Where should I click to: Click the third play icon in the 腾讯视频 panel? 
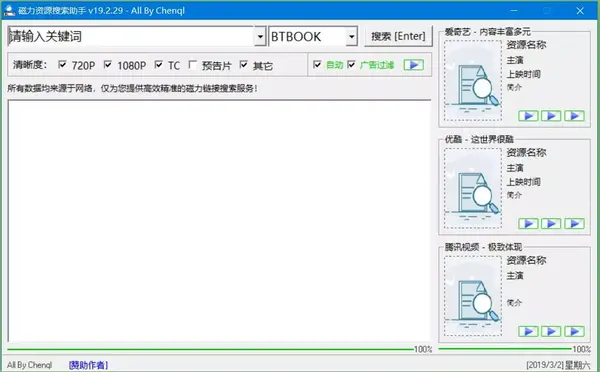coord(574,331)
